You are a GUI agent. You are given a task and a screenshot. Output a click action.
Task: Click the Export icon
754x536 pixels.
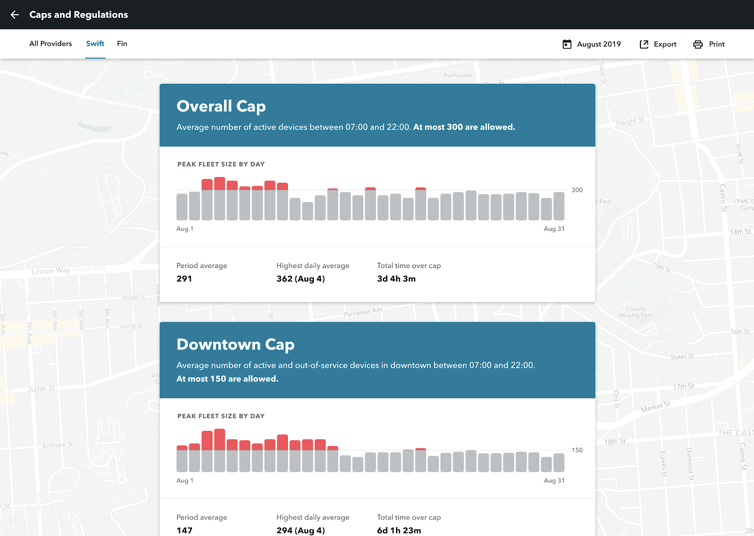644,44
